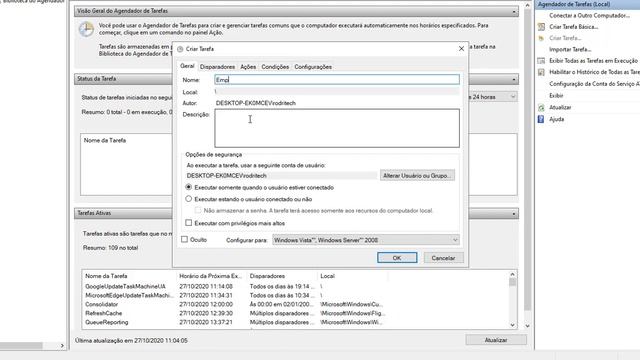
Task: Click the OK button
Action: (397, 258)
